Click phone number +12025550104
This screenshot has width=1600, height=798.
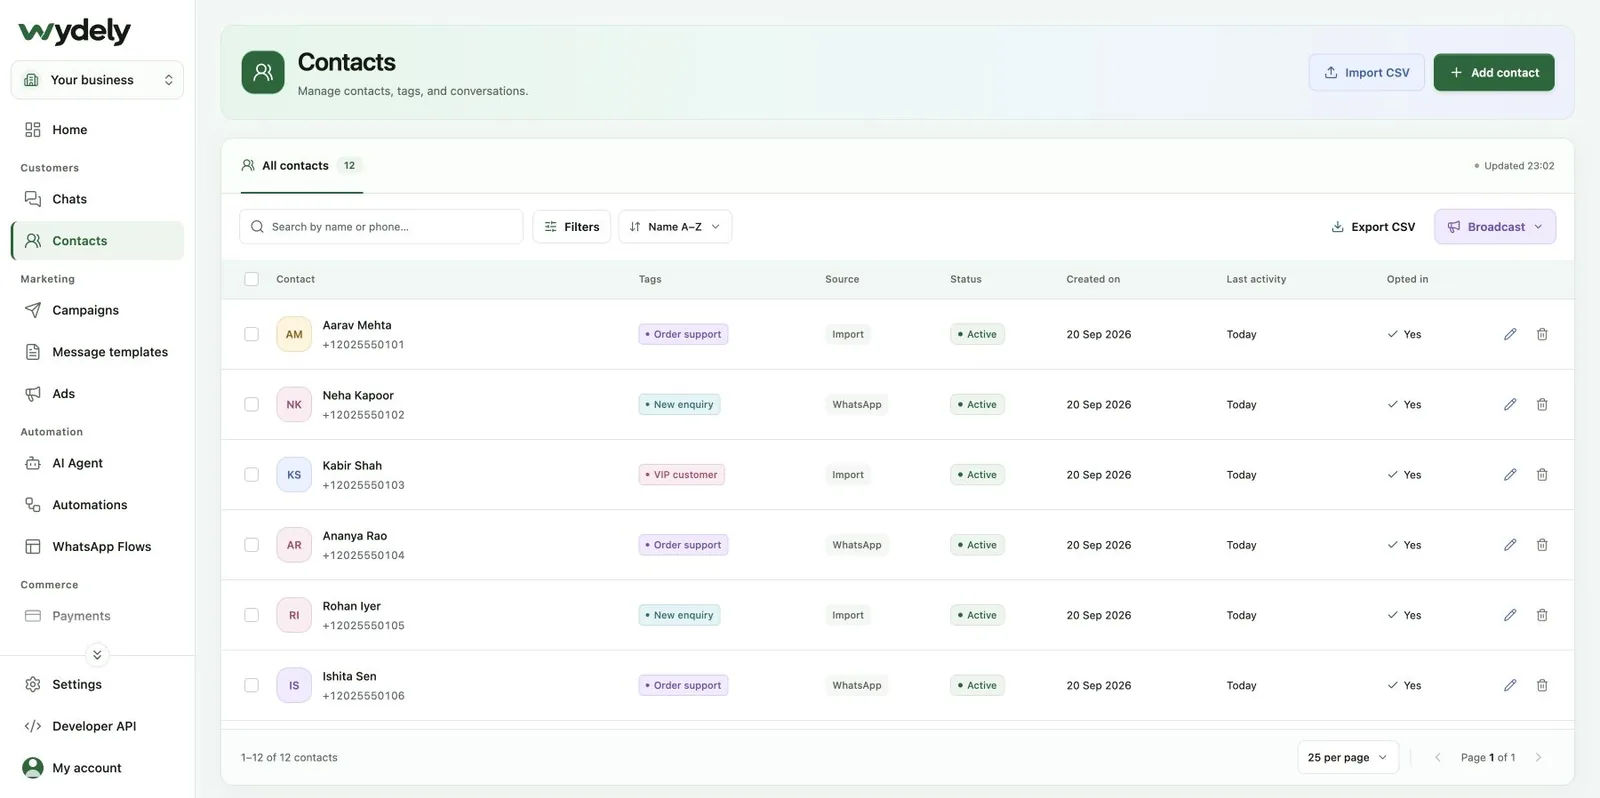[364, 556]
